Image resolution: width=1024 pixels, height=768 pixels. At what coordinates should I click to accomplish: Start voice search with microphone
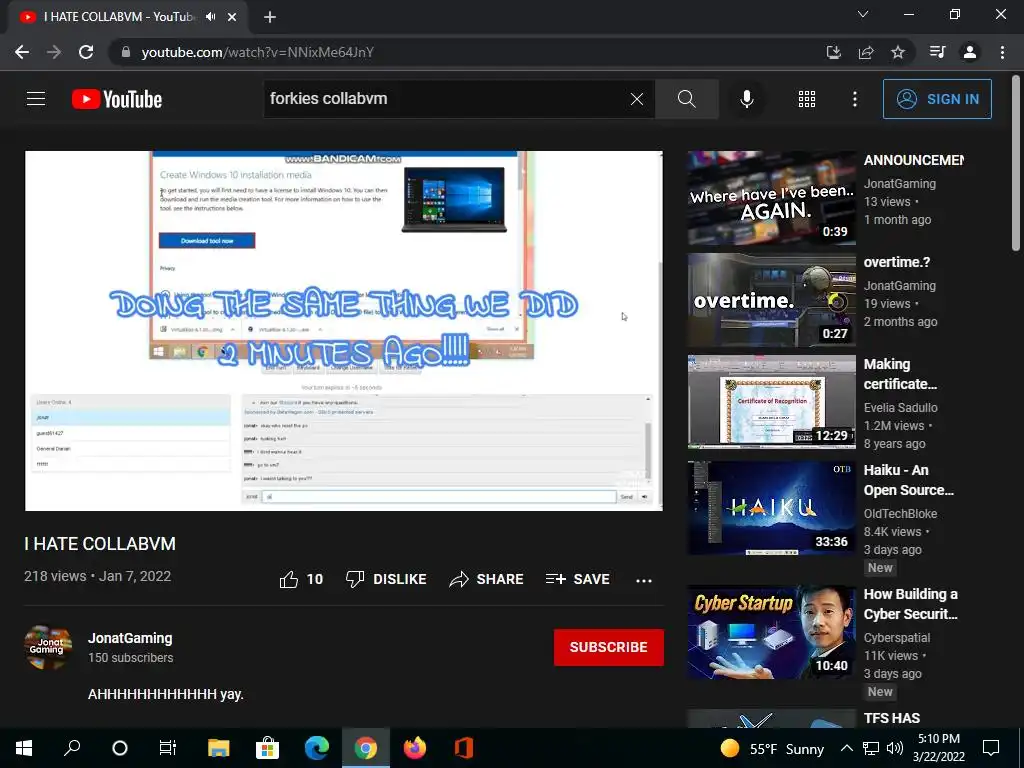[747, 99]
